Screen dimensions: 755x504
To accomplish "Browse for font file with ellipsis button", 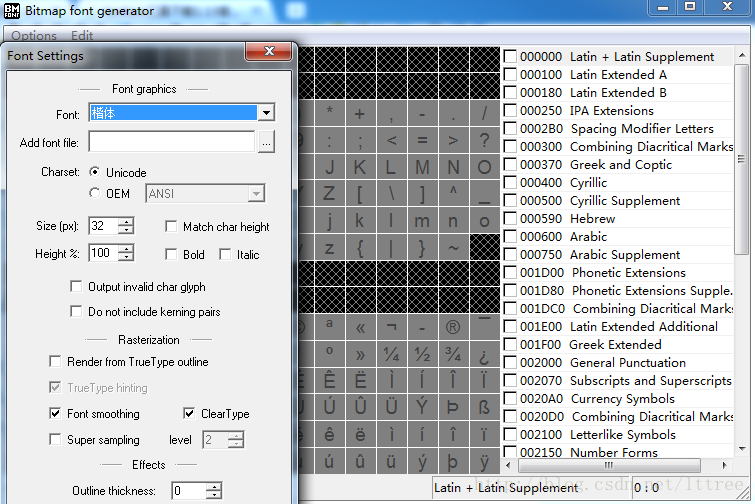I will (x=266, y=142).
